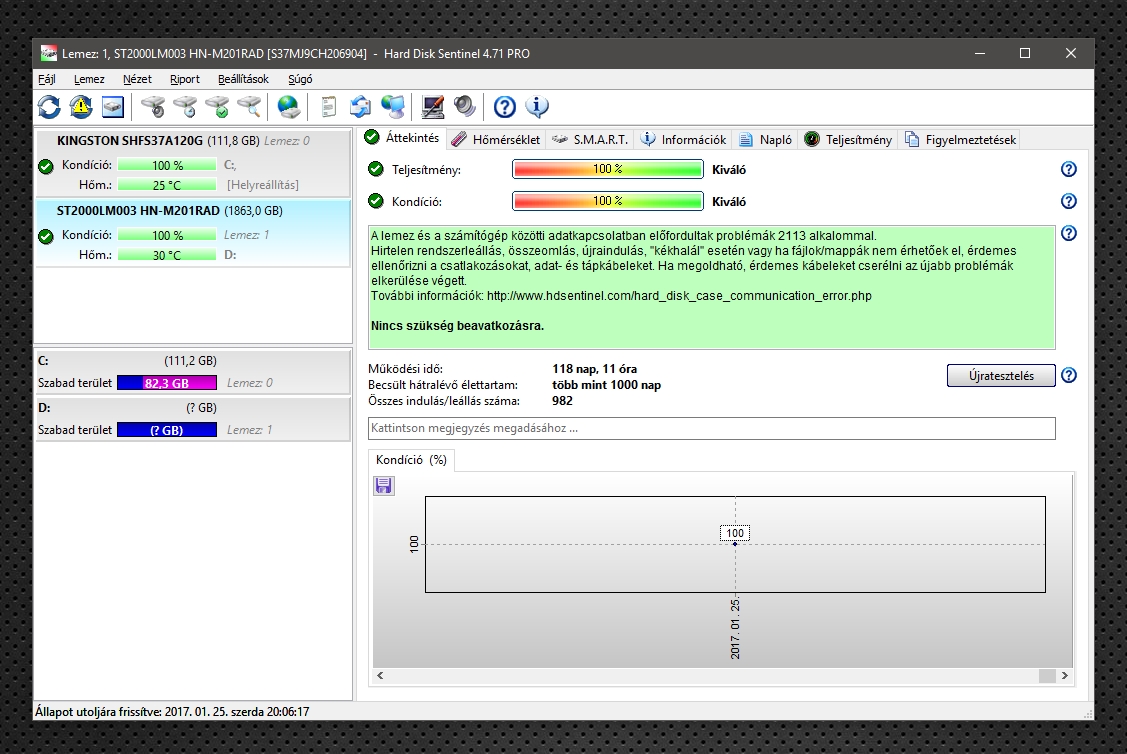
Task: Click the monitor with screwdriver toolbar icon
Action: pyautogui.click(x=433, y=107)
